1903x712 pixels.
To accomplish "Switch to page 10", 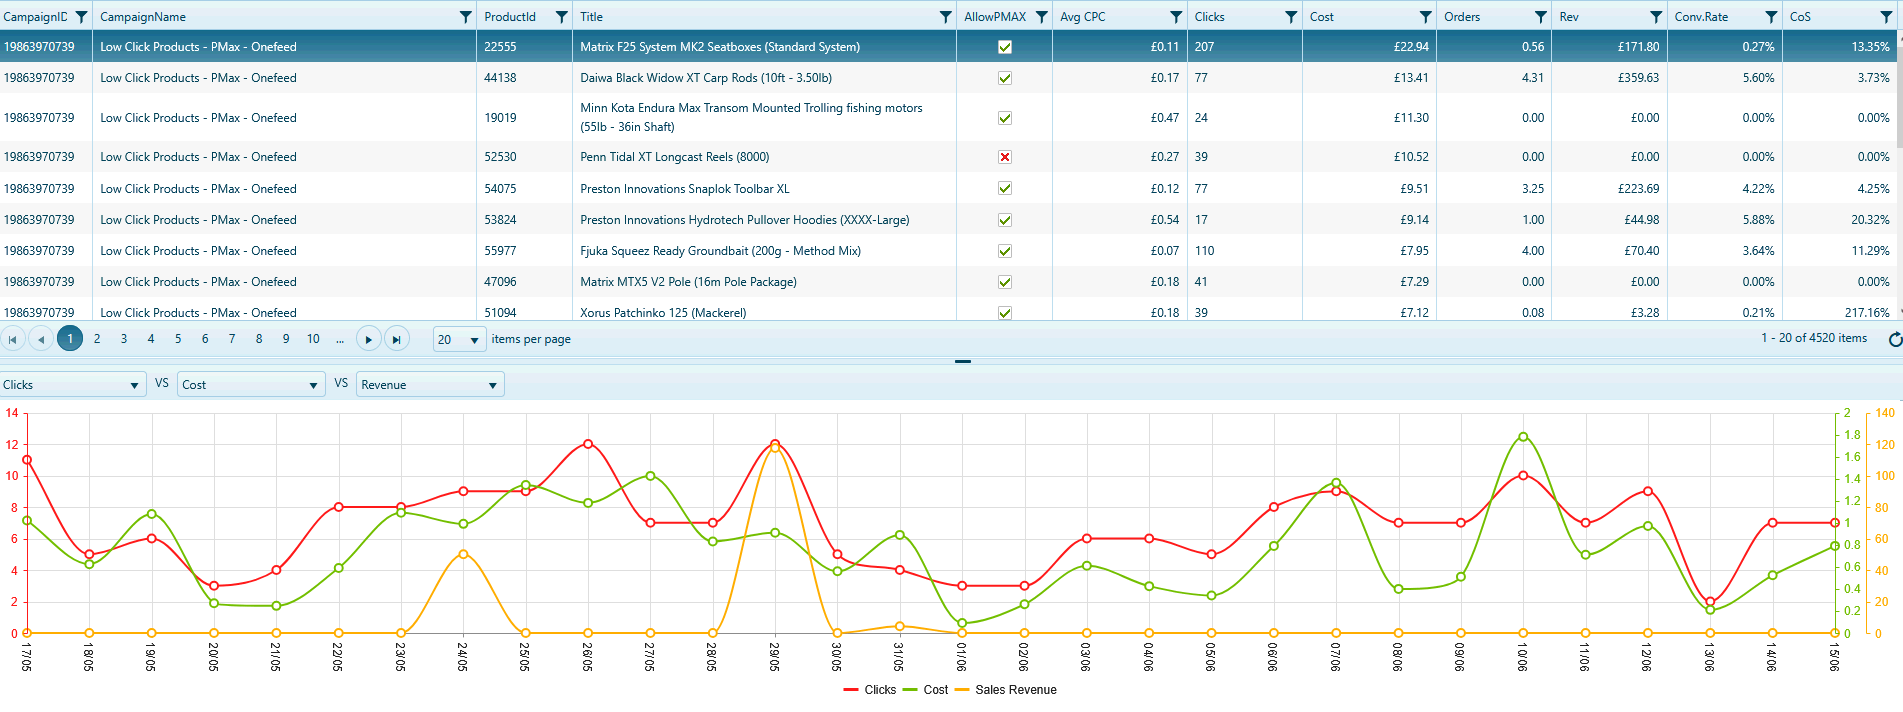I will pos(313,339).
